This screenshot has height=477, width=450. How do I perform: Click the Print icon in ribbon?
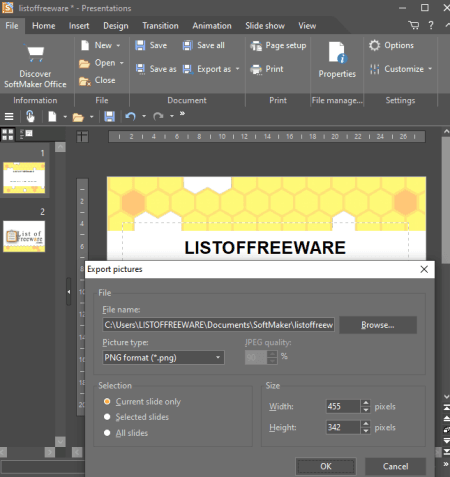coord(256,69)
